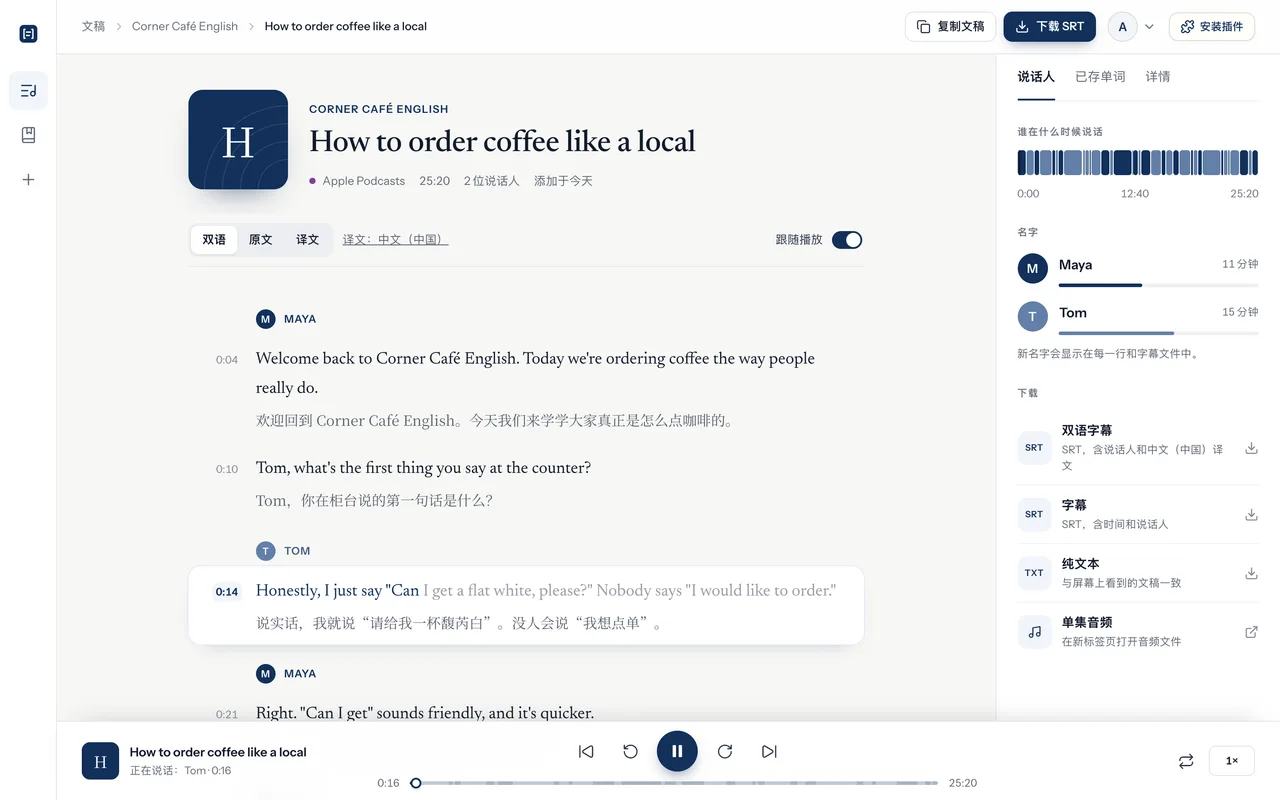The height and width of the screenshot is (800, 1280).
Task: Click the 安装插件 button
Action: [x=1212, y=27]
